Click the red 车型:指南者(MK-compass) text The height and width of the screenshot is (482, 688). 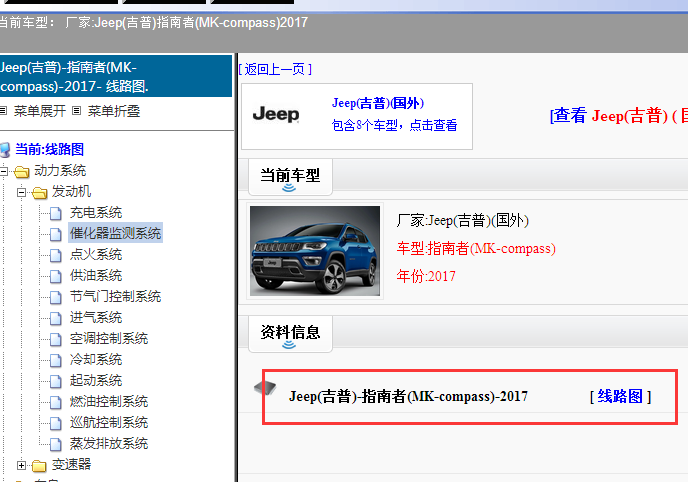[476, 248]
